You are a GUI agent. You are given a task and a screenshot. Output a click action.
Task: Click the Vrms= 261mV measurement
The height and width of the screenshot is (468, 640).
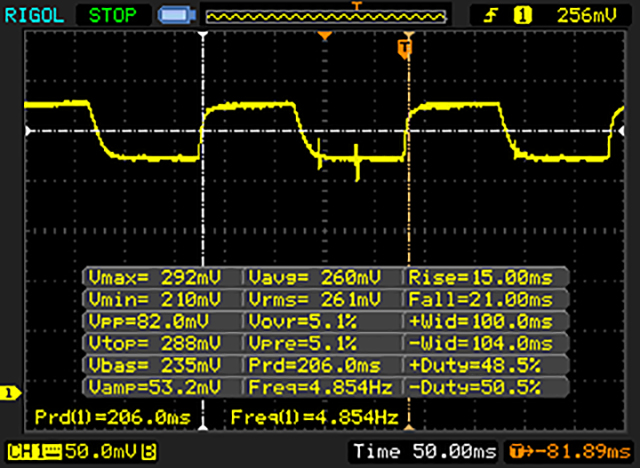coord(315,299)
